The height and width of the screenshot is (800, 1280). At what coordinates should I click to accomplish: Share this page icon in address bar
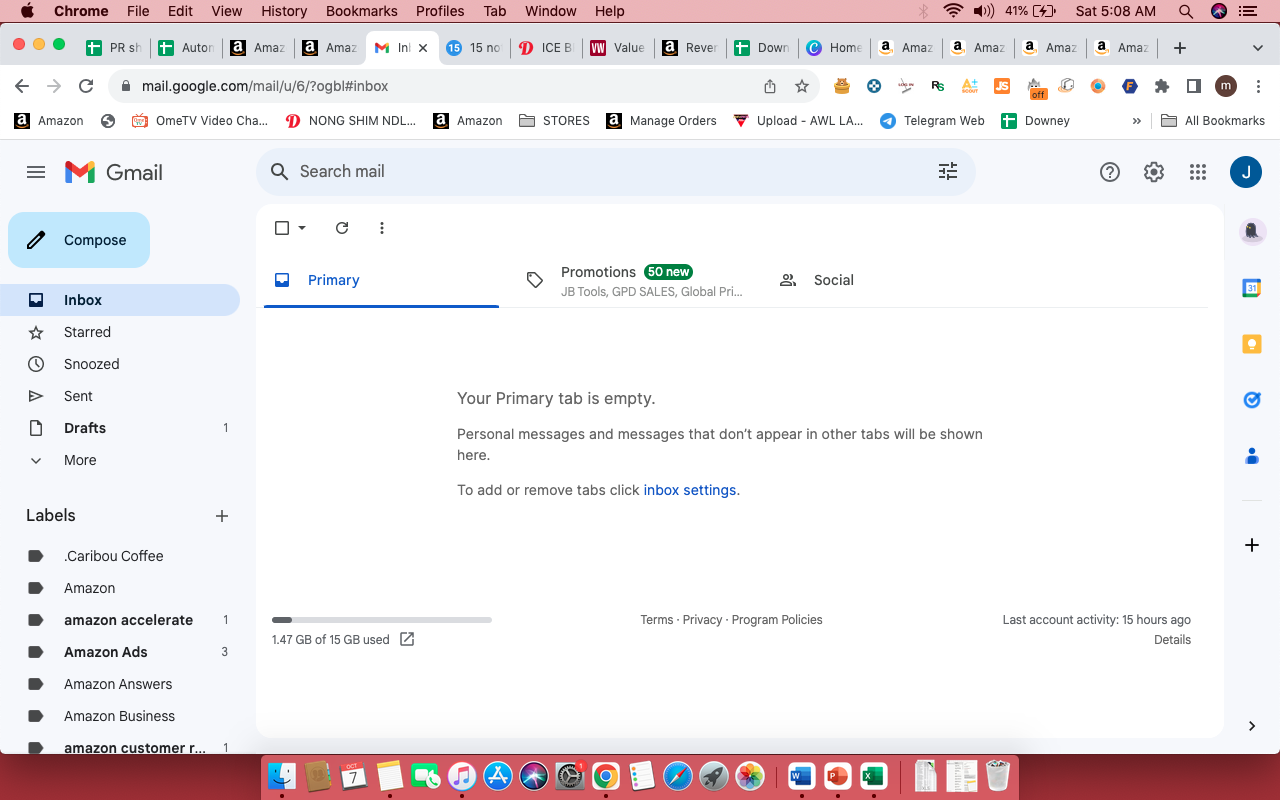770,86
